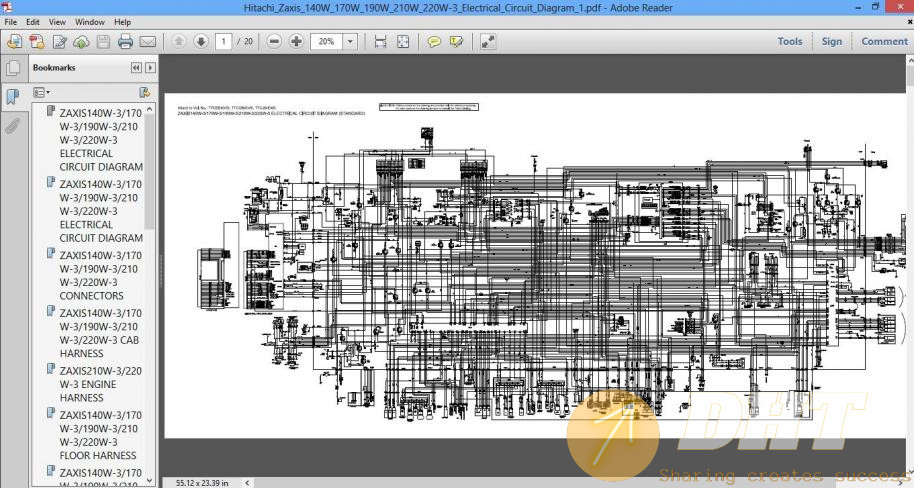Select the ENGINE HARNESS bookmark
914x488 pixels.
(x=100, y=384)
